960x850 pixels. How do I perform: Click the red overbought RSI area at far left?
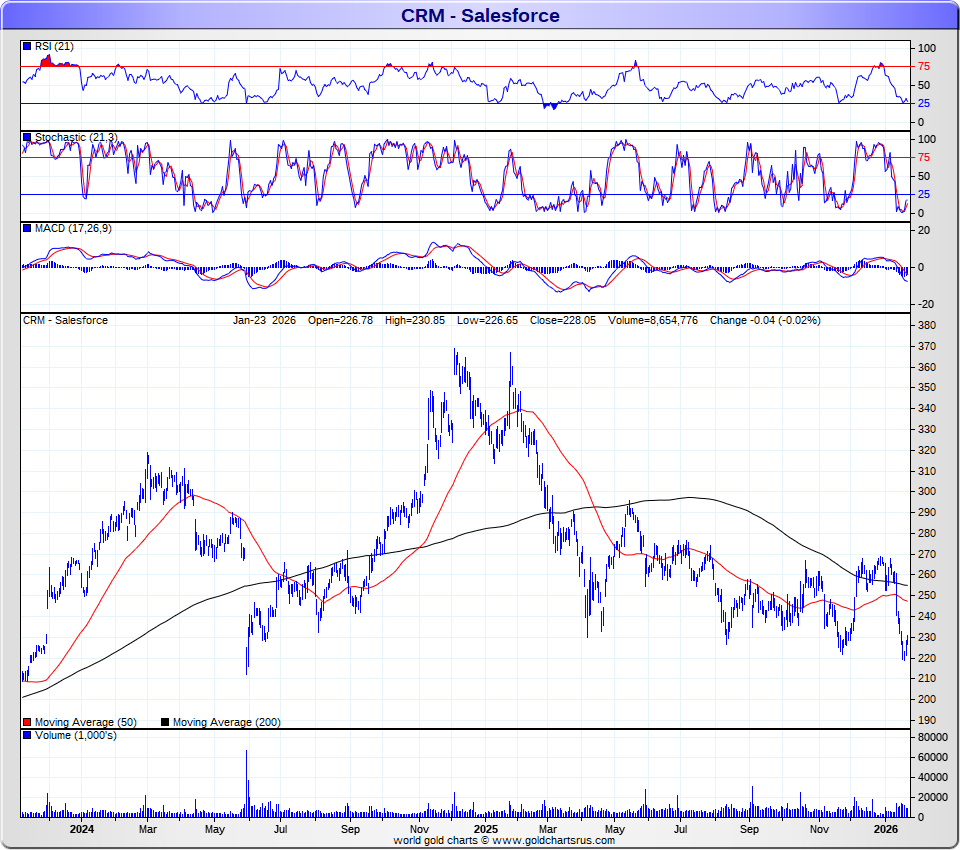coord(48,61)
